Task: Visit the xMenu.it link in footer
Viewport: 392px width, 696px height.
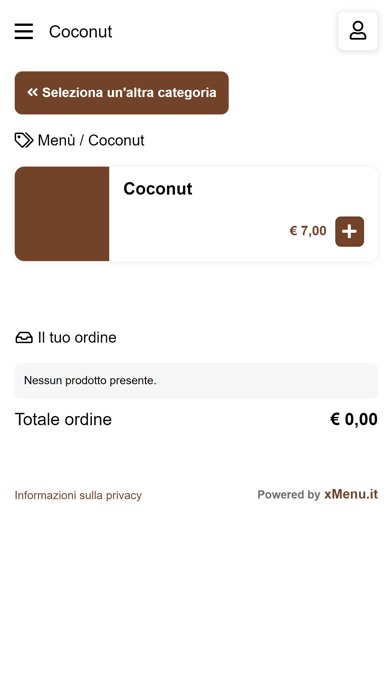Action: tap(351, 494)
